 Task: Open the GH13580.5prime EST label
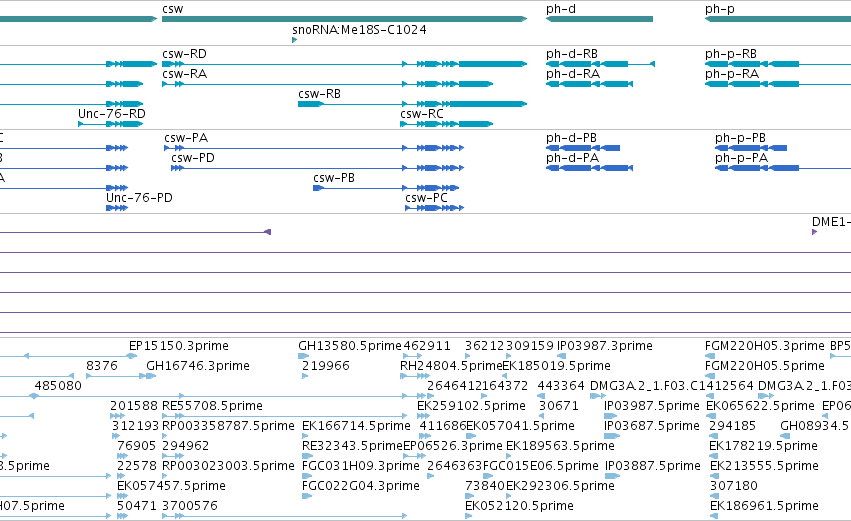(x=350, y=346)
